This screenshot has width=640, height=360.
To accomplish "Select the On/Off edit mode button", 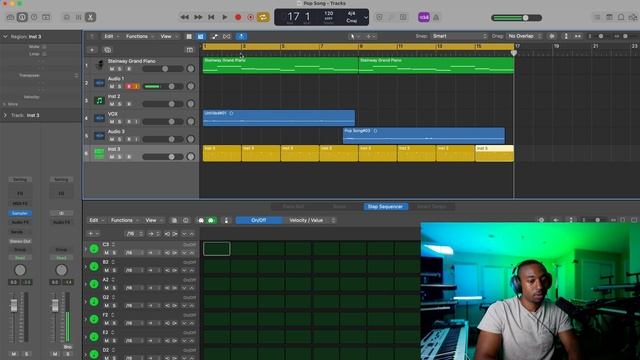I will point(259,220).
